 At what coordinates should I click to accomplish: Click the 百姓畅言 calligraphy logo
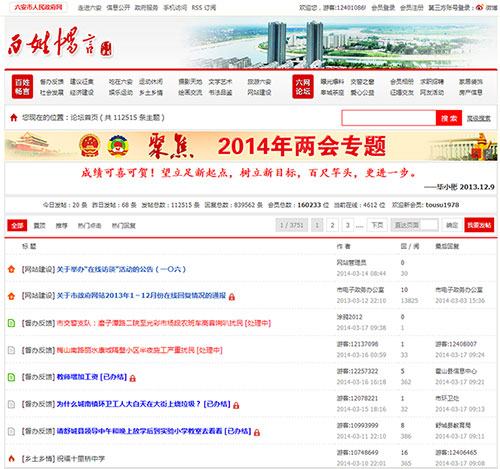point(60,43)
